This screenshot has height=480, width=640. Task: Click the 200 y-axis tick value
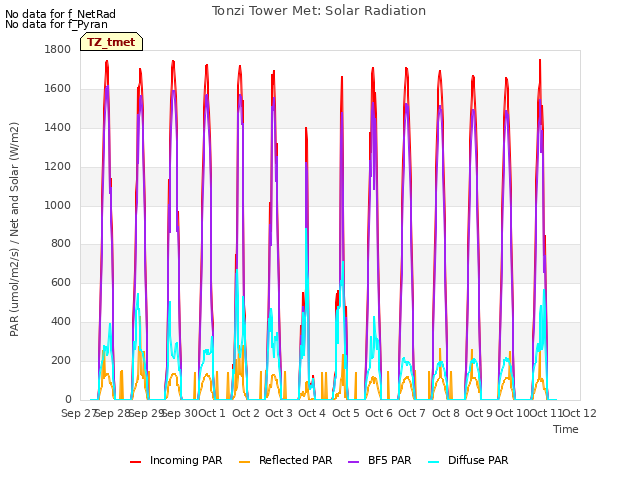[61, 360]
